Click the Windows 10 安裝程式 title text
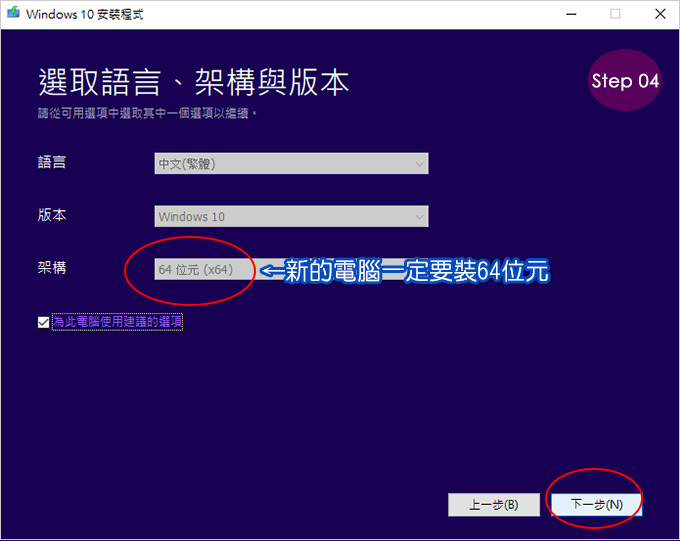The height and width of the screenshot is (541, 680). tap(85, 14)
